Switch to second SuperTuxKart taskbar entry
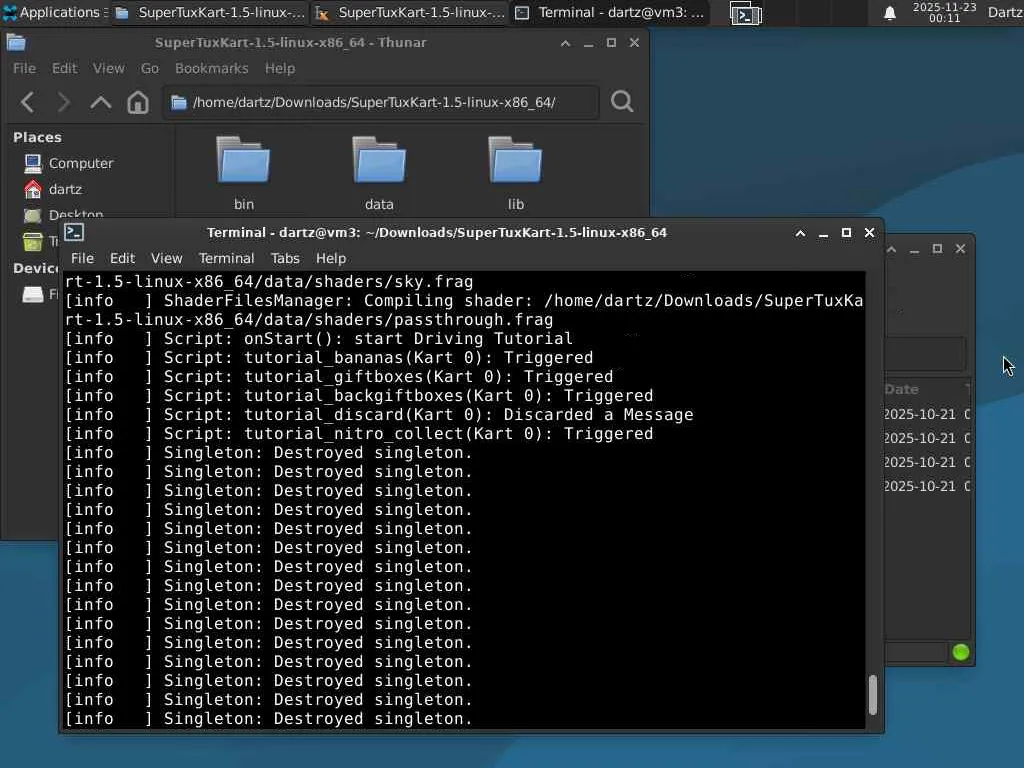This screenshot has height=768, width=1024. click(410, 12)
